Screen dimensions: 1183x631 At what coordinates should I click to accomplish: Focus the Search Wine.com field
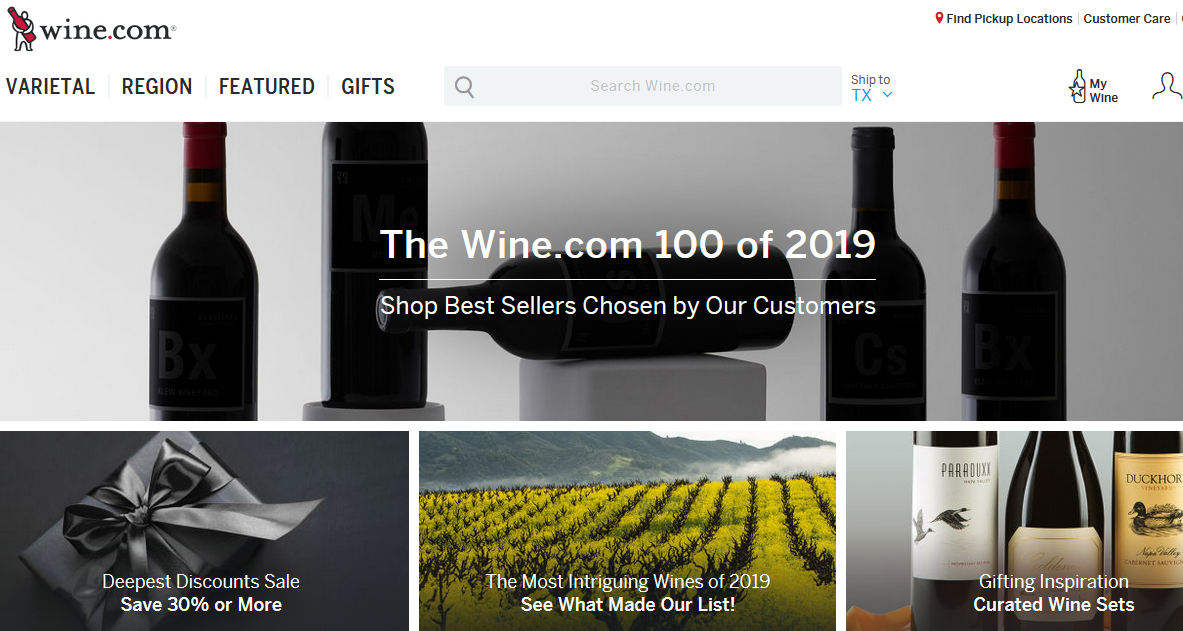tap(653, 86)
